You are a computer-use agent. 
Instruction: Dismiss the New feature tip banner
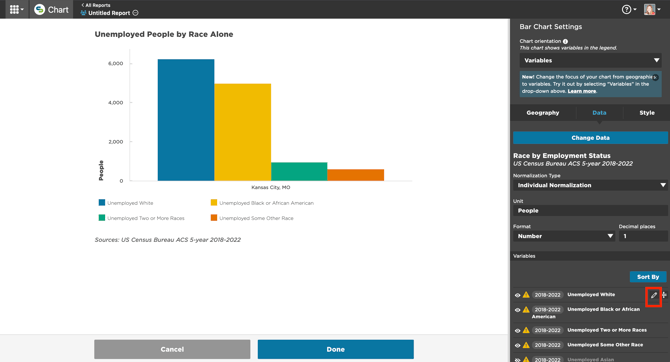[x=655, y=77]
